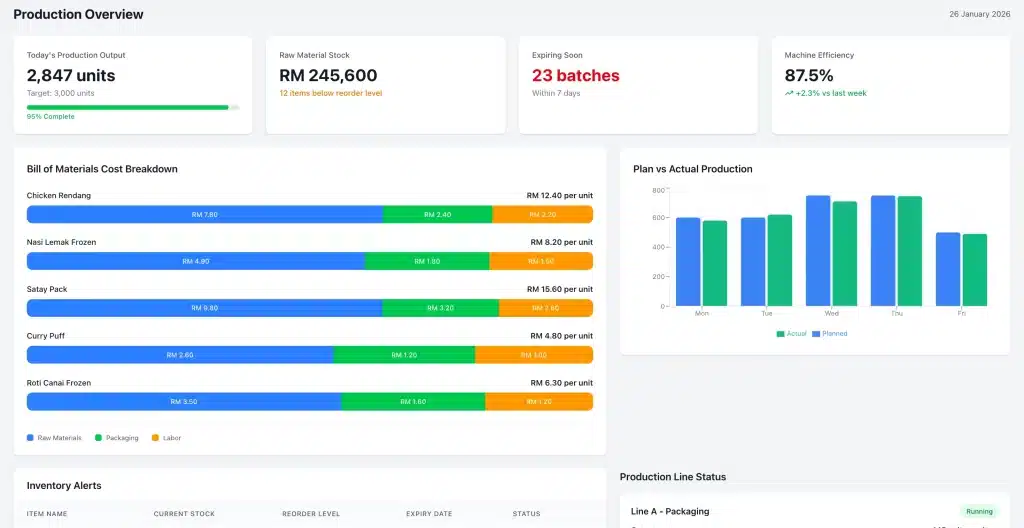Viewport: 1024px width, 528px height.
Task: Click the '95% Complete' label
Action: (50, 117)
